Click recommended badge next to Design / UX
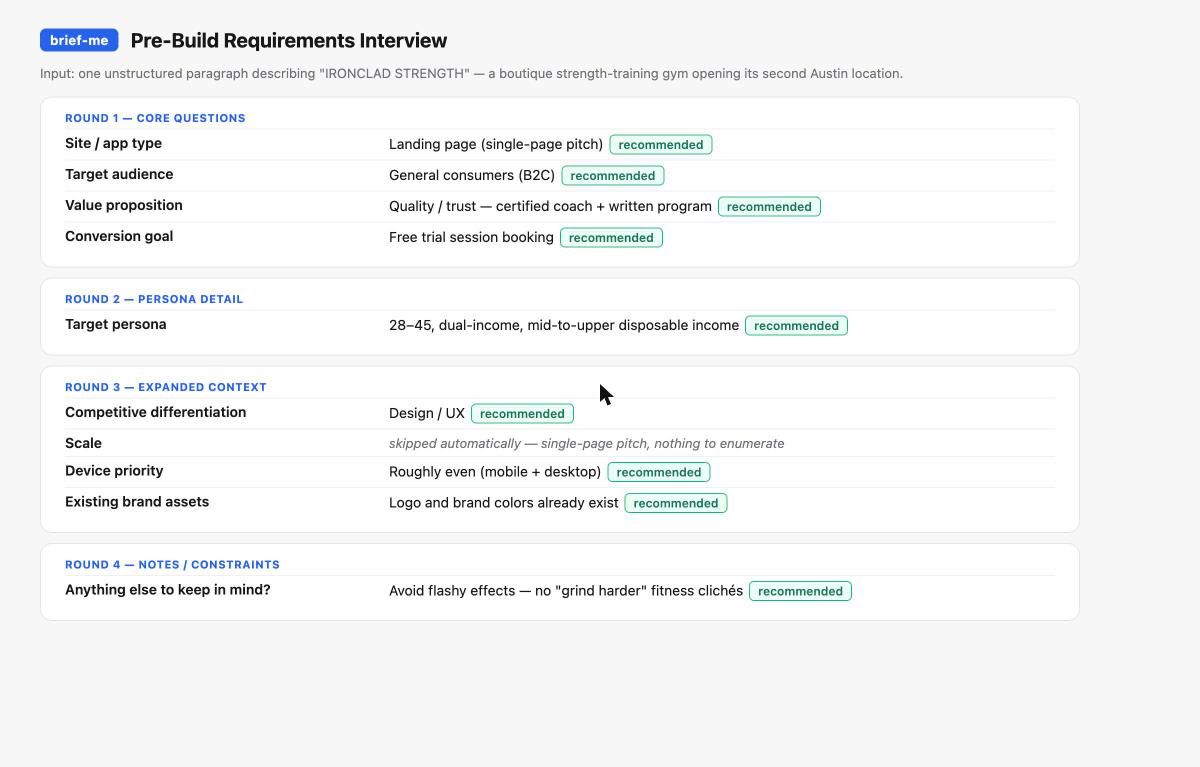The height and width of the screenshot is (767, 1200). coord(522,414)
